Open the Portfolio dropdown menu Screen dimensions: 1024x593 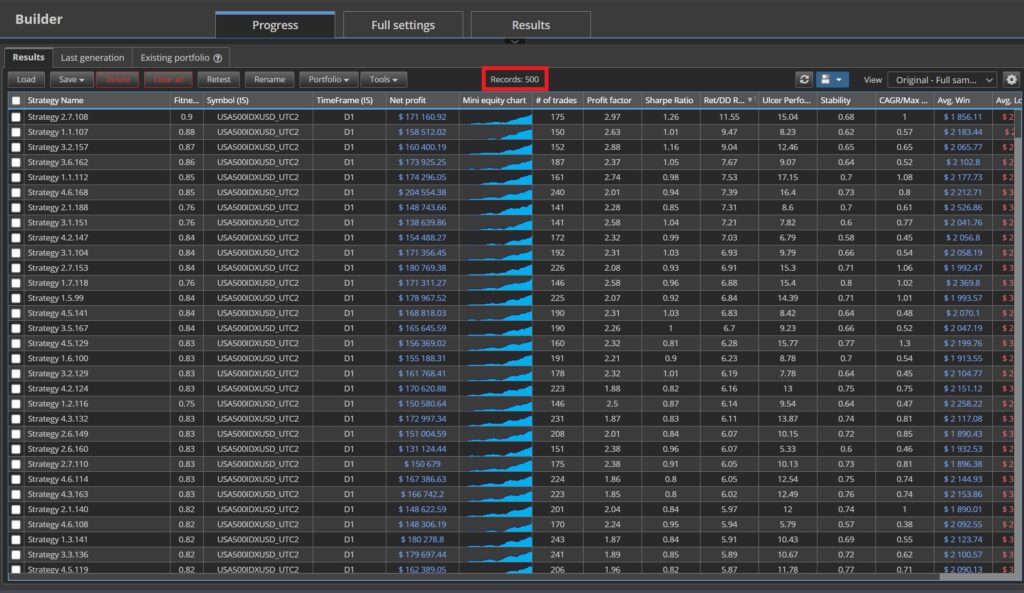point(328,79)
